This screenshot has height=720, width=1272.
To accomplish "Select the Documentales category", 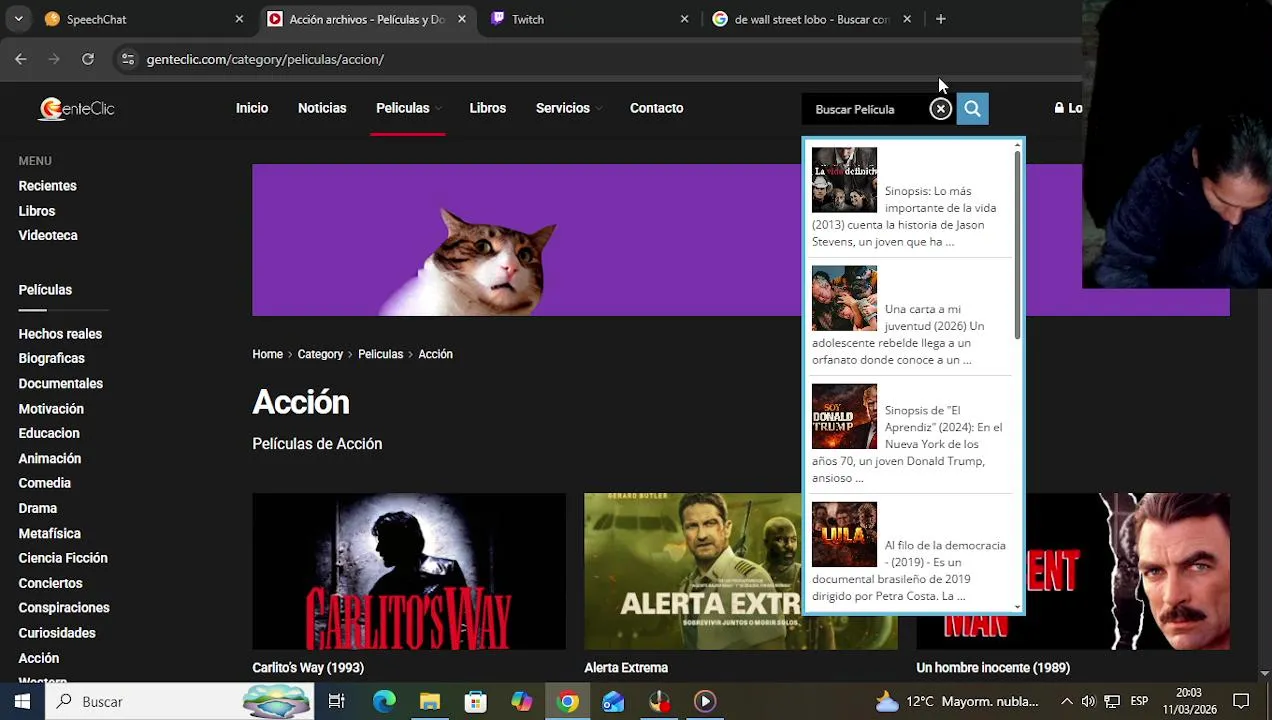I will point(60,384).
